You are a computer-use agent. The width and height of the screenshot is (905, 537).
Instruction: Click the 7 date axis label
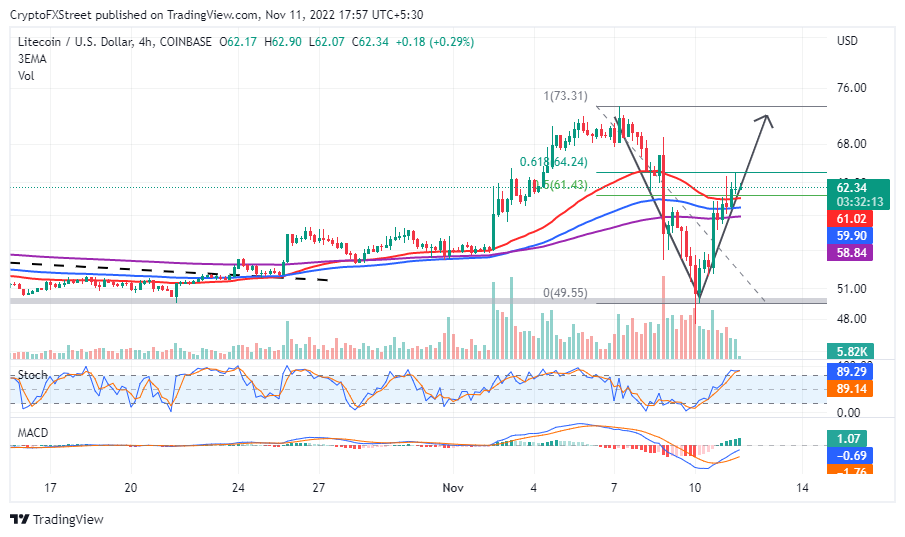[x=614, y=488]
